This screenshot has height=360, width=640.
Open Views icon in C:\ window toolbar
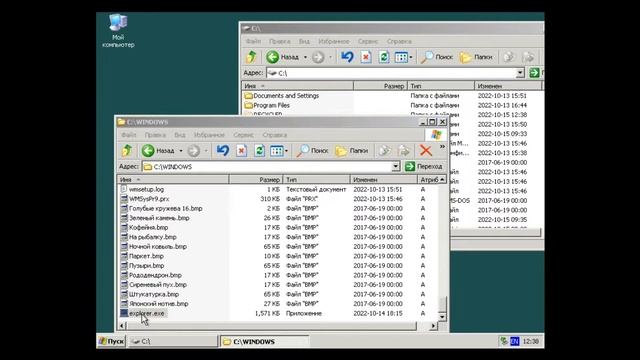coord(401,57)
